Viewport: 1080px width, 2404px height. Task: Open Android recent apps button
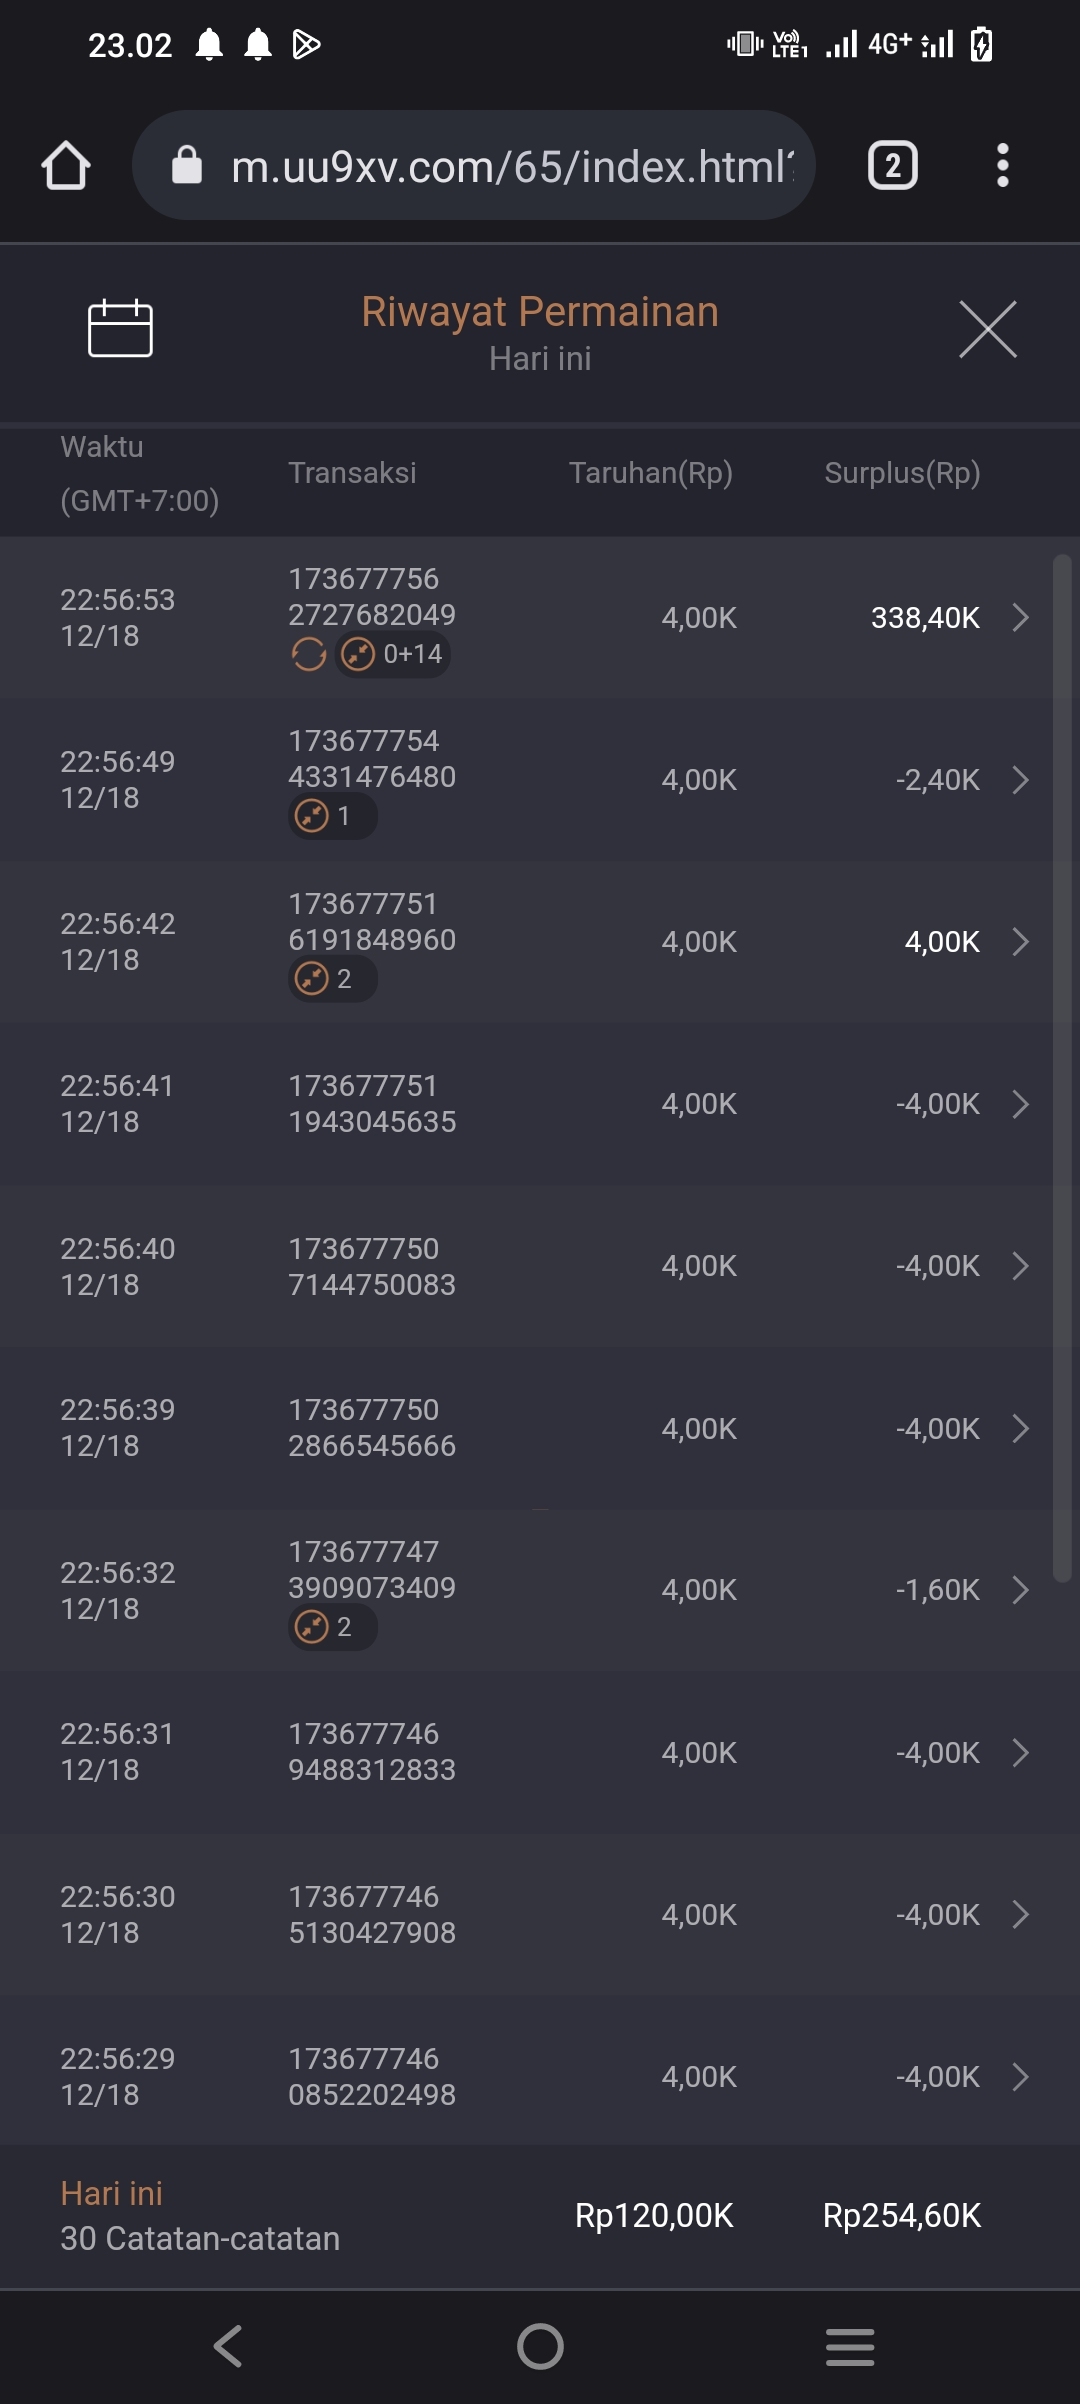(x=850, y=2346)
